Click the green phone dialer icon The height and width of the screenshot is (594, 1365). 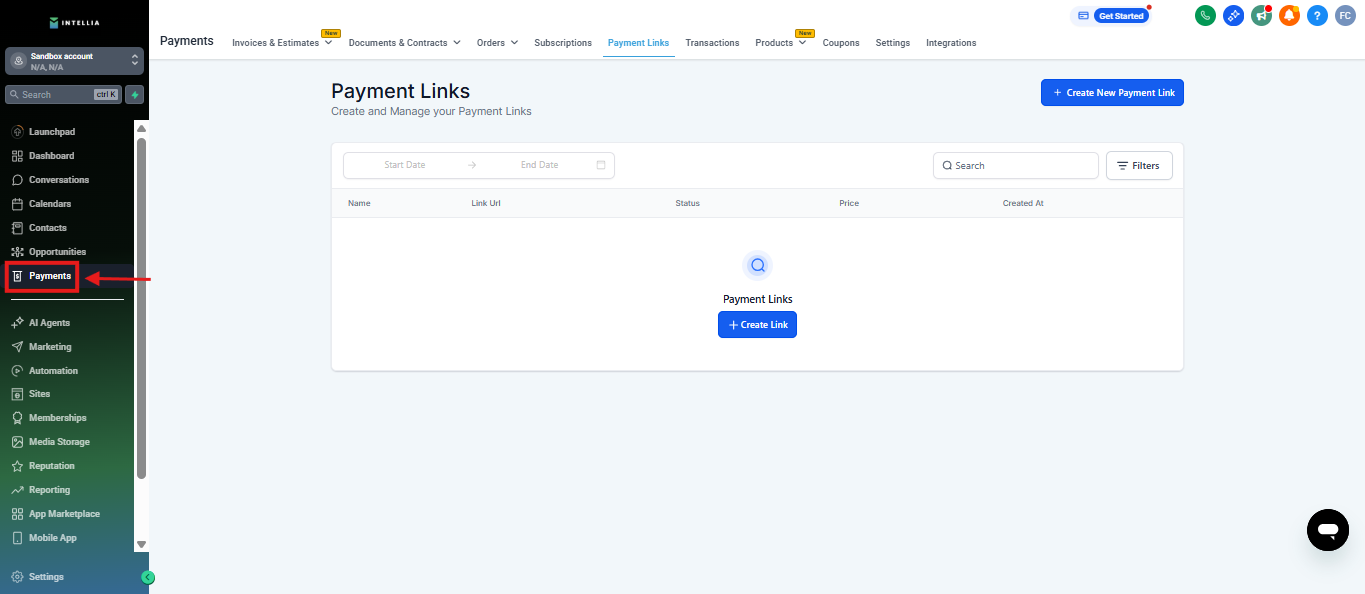pyautogui.click(x=1205, y=15)
